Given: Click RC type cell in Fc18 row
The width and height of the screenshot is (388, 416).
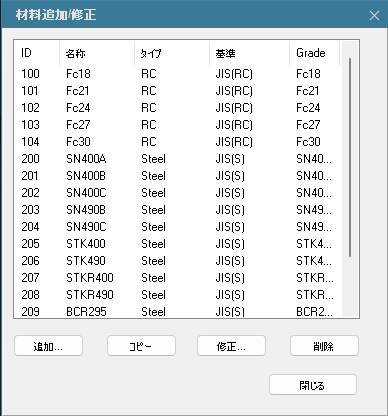Looking at the screenshot, I should point(149,74).
